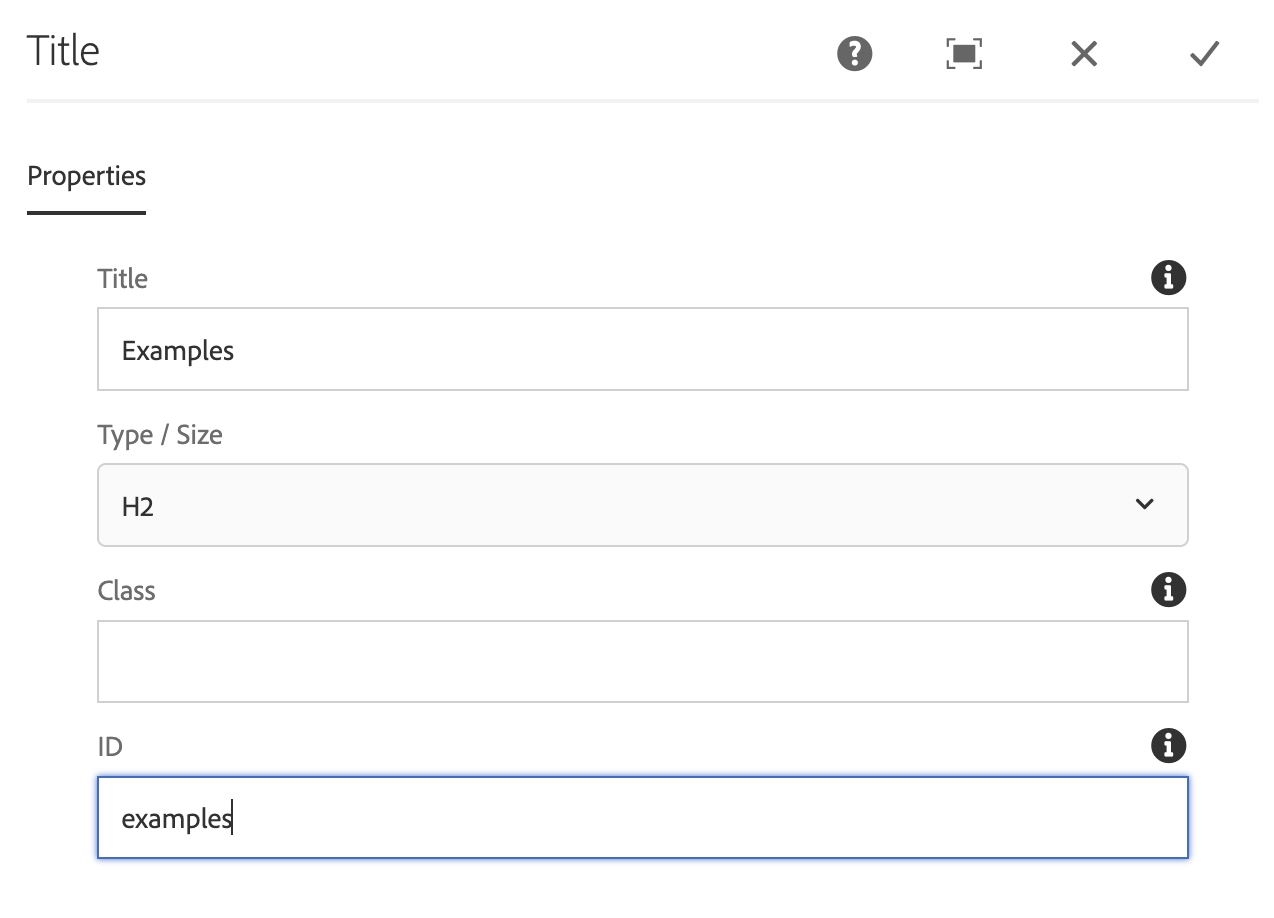Confirm changes with the checkmark Done icon
Screen dimensions: 1274x918
pyautogui.click(x=1205, y=54)
